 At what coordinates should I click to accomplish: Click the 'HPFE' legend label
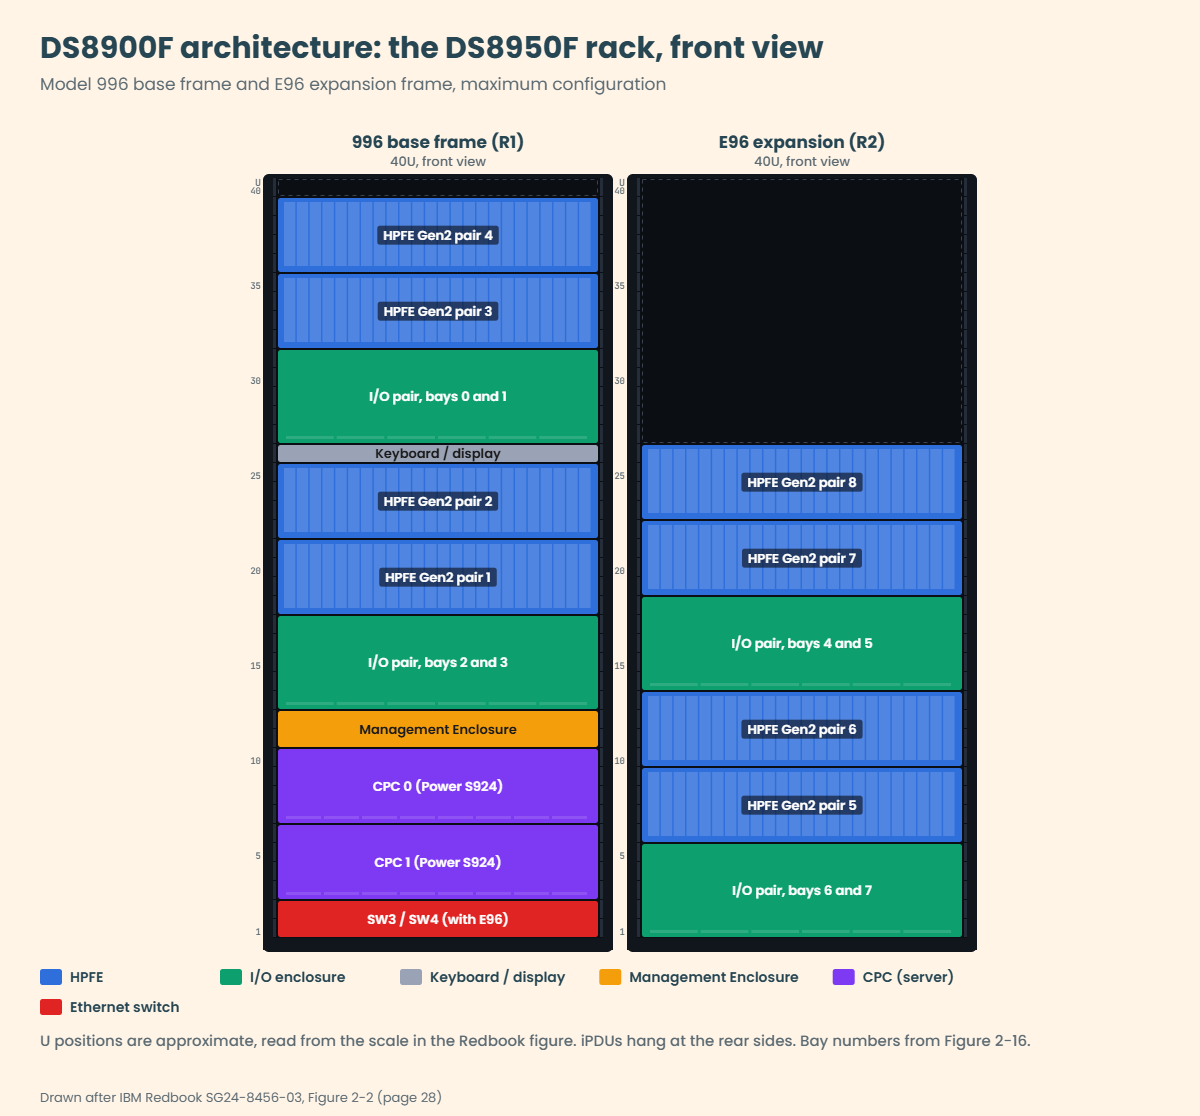[x=87, y=977]
